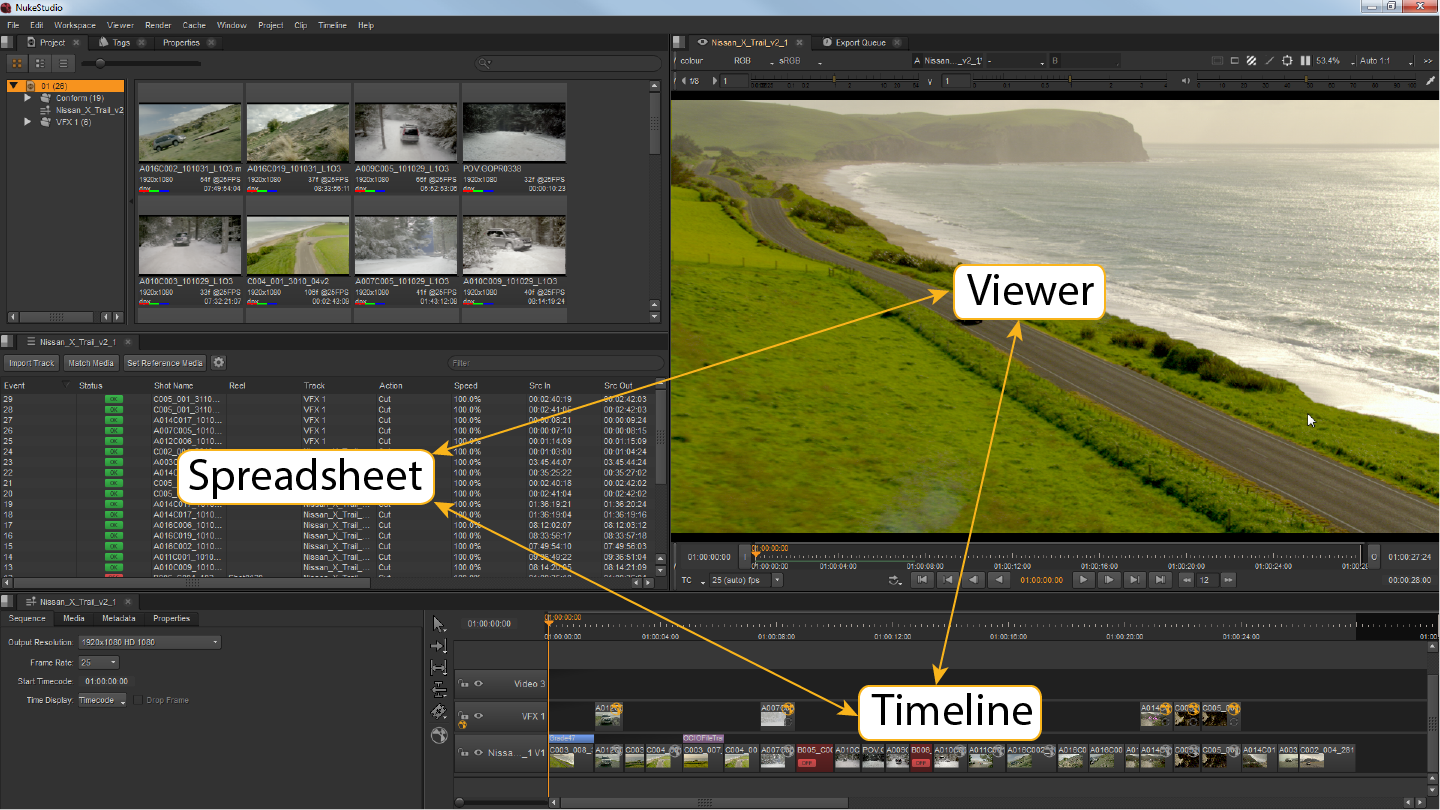Switch to the Export Queue tab
1440x810 pixels.
pyautogui.click(x=860, y=43)
